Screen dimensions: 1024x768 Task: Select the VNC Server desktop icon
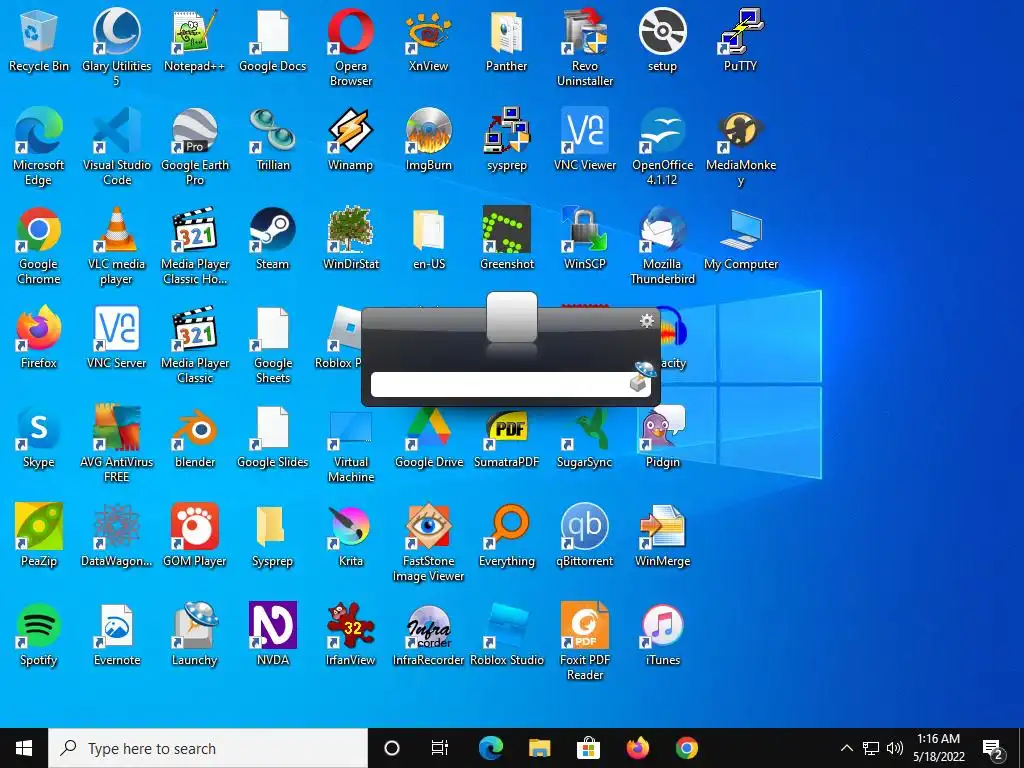pyautogui.click(x=116, y=338)
